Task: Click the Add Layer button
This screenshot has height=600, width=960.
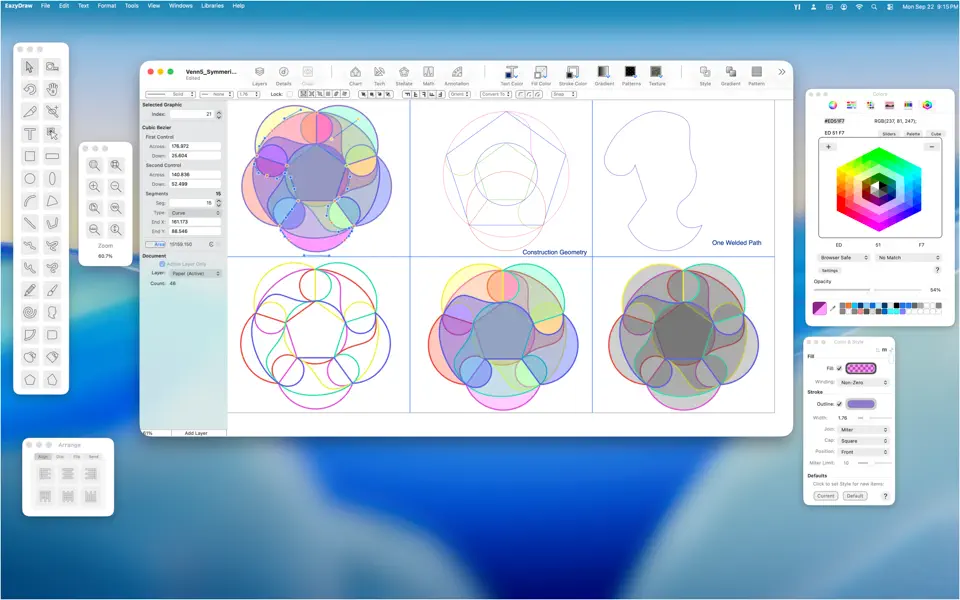Action: click(196, 432)
